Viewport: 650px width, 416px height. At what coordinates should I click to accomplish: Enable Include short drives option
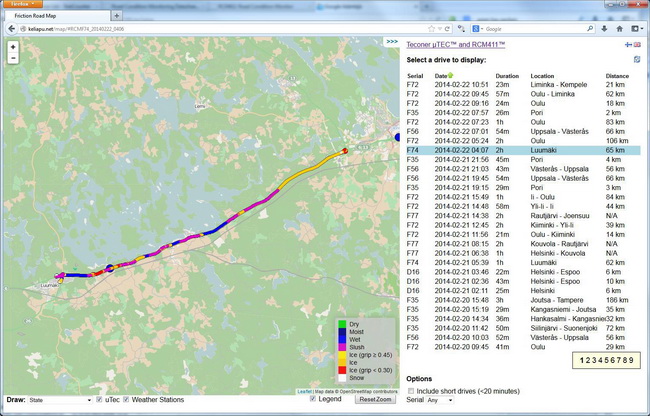[411, 391]
